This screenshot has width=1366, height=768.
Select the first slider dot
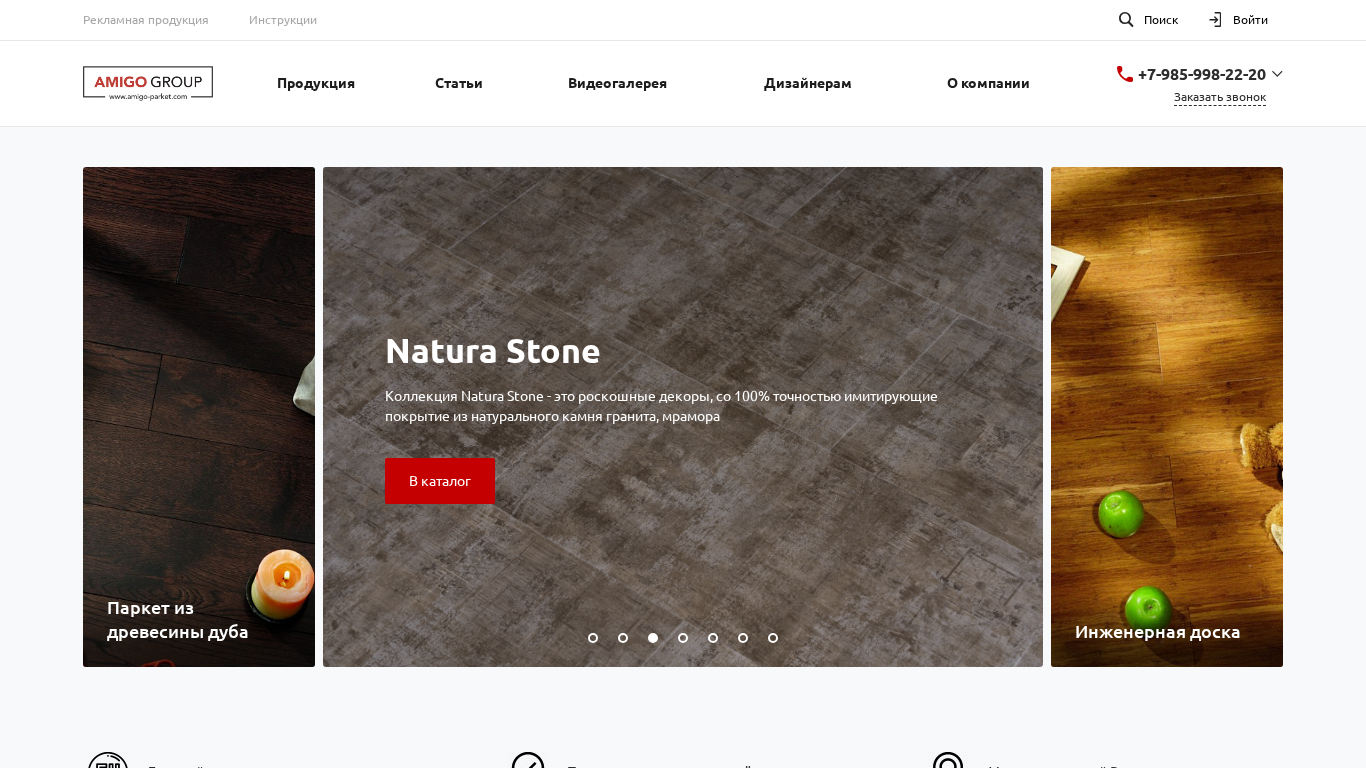point(593,638)
